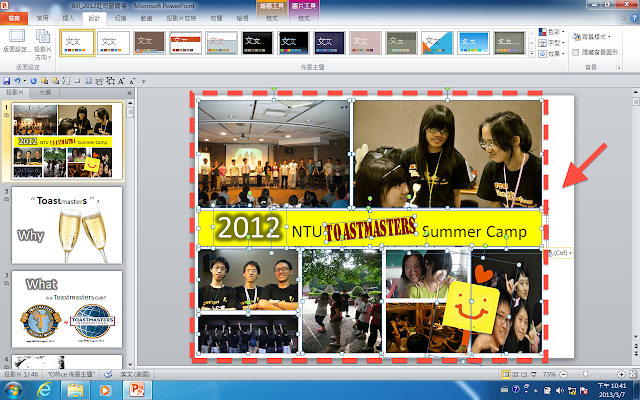Start the slide show from status bar
640x400 pixels.
coord(534,374)
